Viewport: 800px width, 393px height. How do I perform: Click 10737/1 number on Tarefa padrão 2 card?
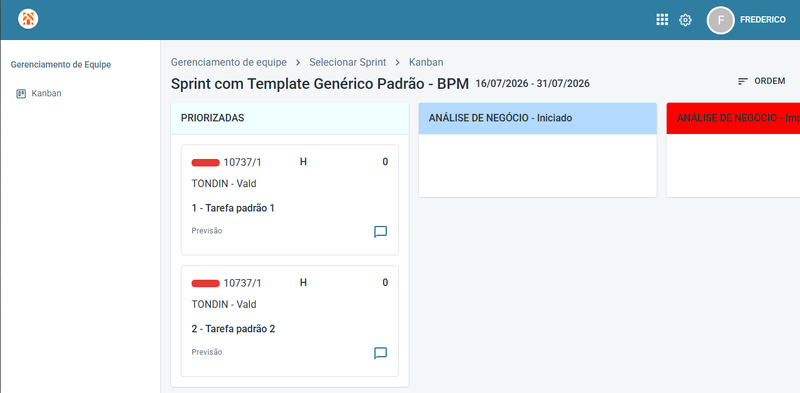tap(242, 283)
